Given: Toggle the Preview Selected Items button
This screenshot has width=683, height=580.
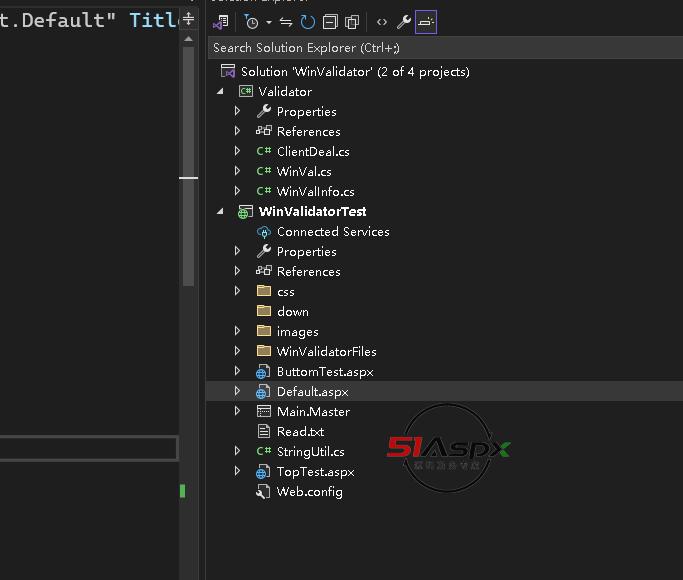Looking at the screenshot, I should click(426, 22).
